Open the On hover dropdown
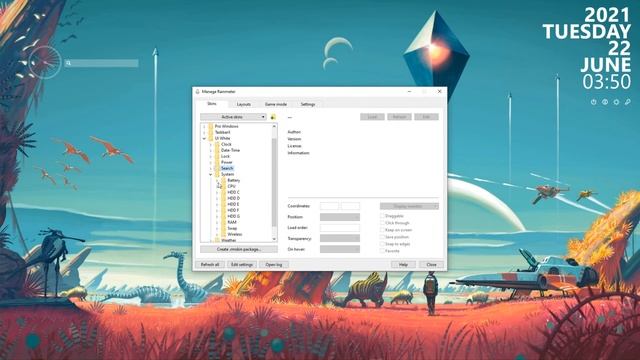This screenshot has width=640, height=360. pos(340,249)
